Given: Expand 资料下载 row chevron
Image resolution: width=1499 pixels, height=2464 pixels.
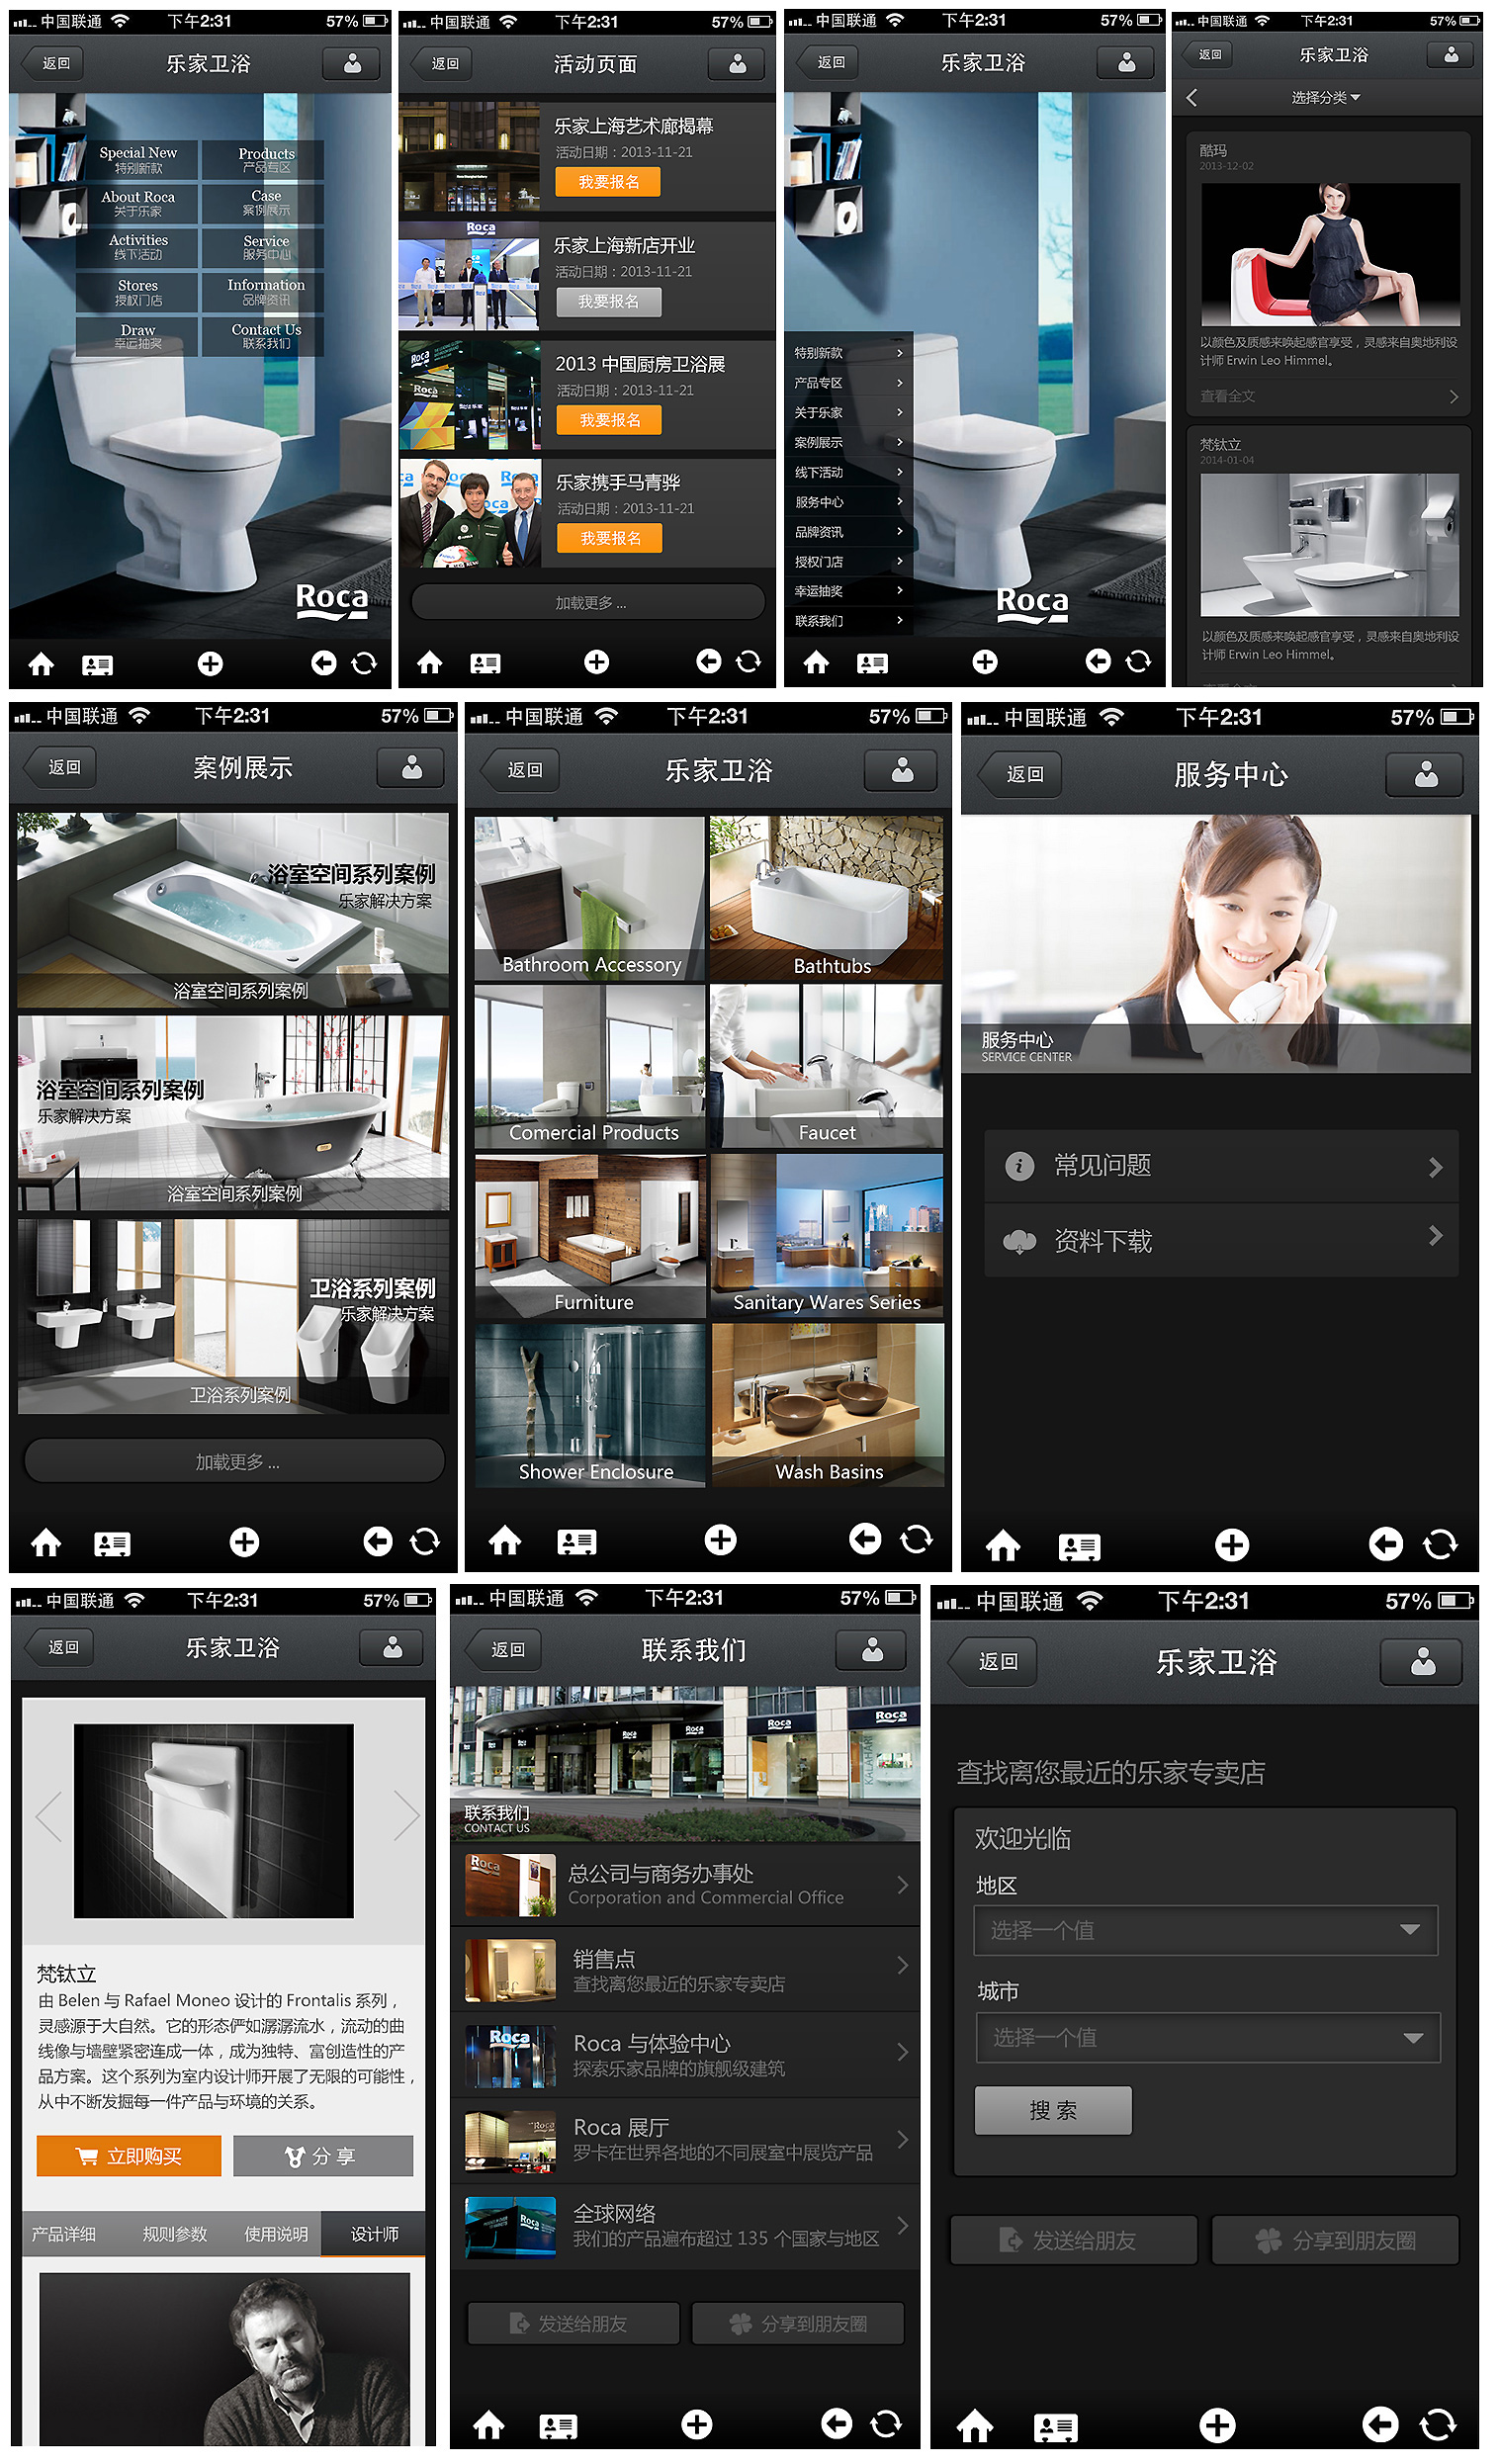Looking at the screenshot, I should (1435, 1237).
